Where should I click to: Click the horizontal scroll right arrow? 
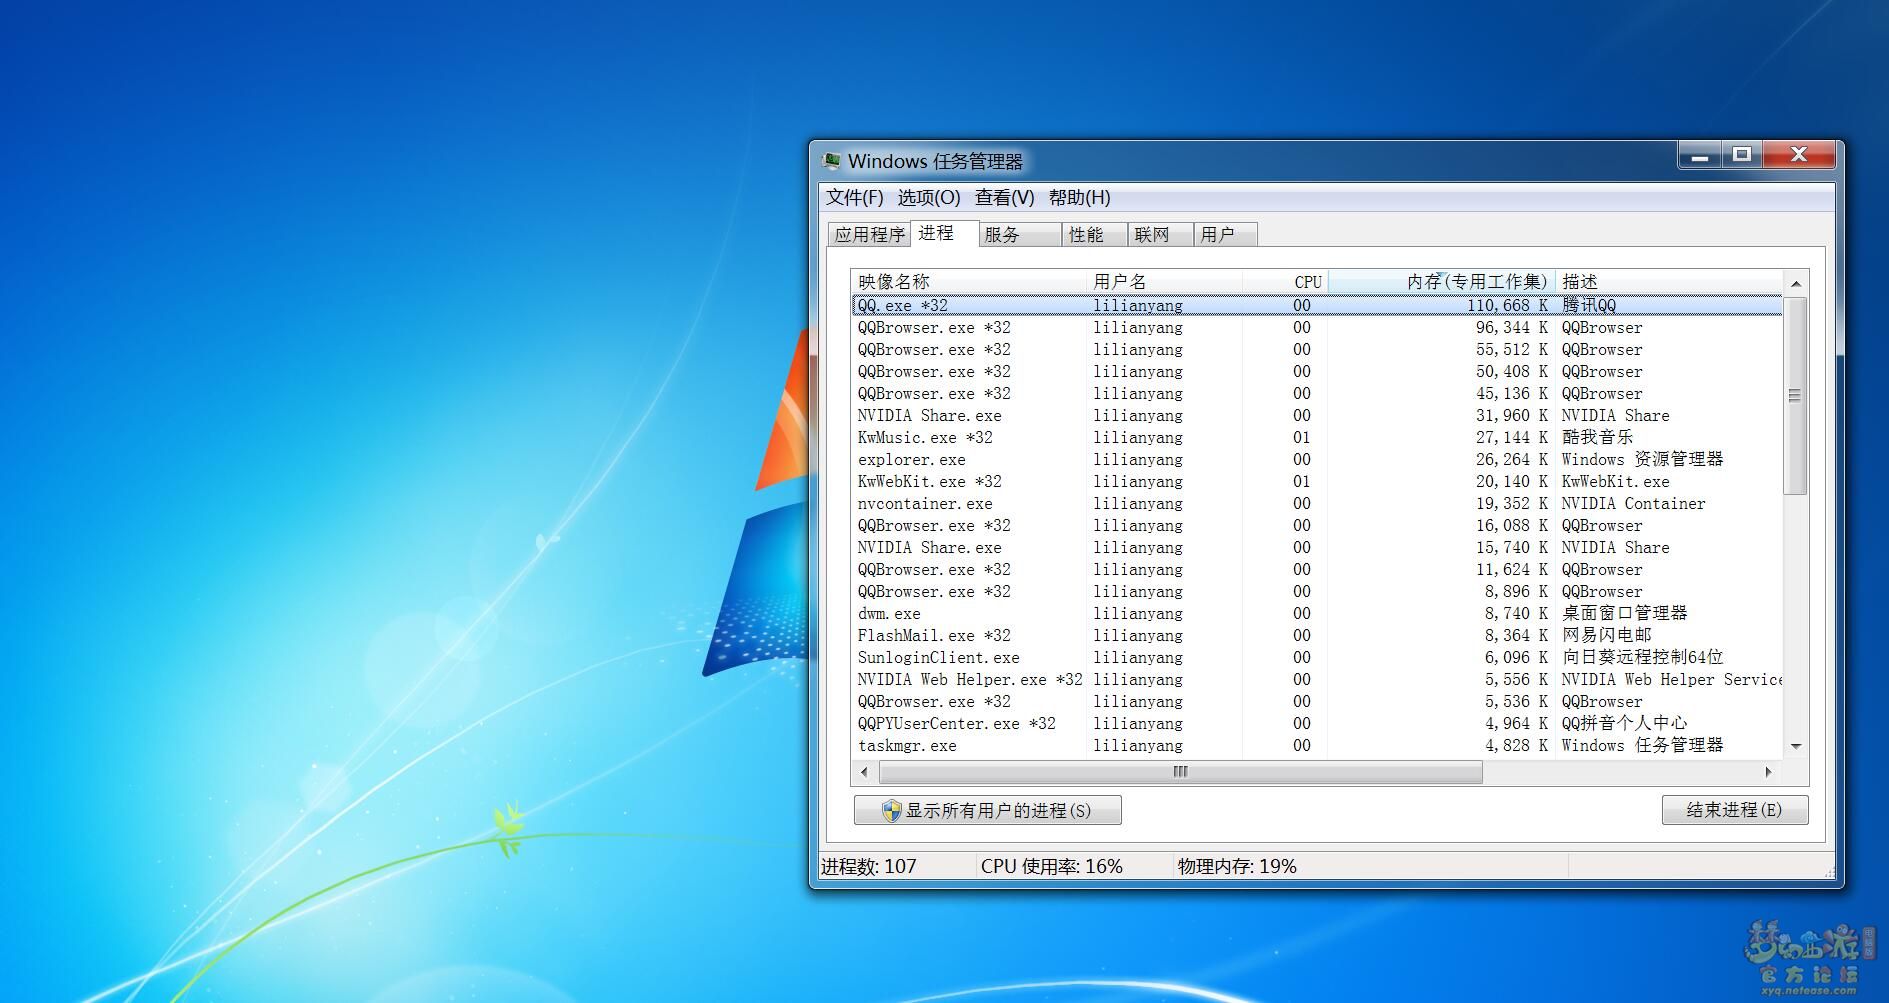click(x=1769, y=772)
